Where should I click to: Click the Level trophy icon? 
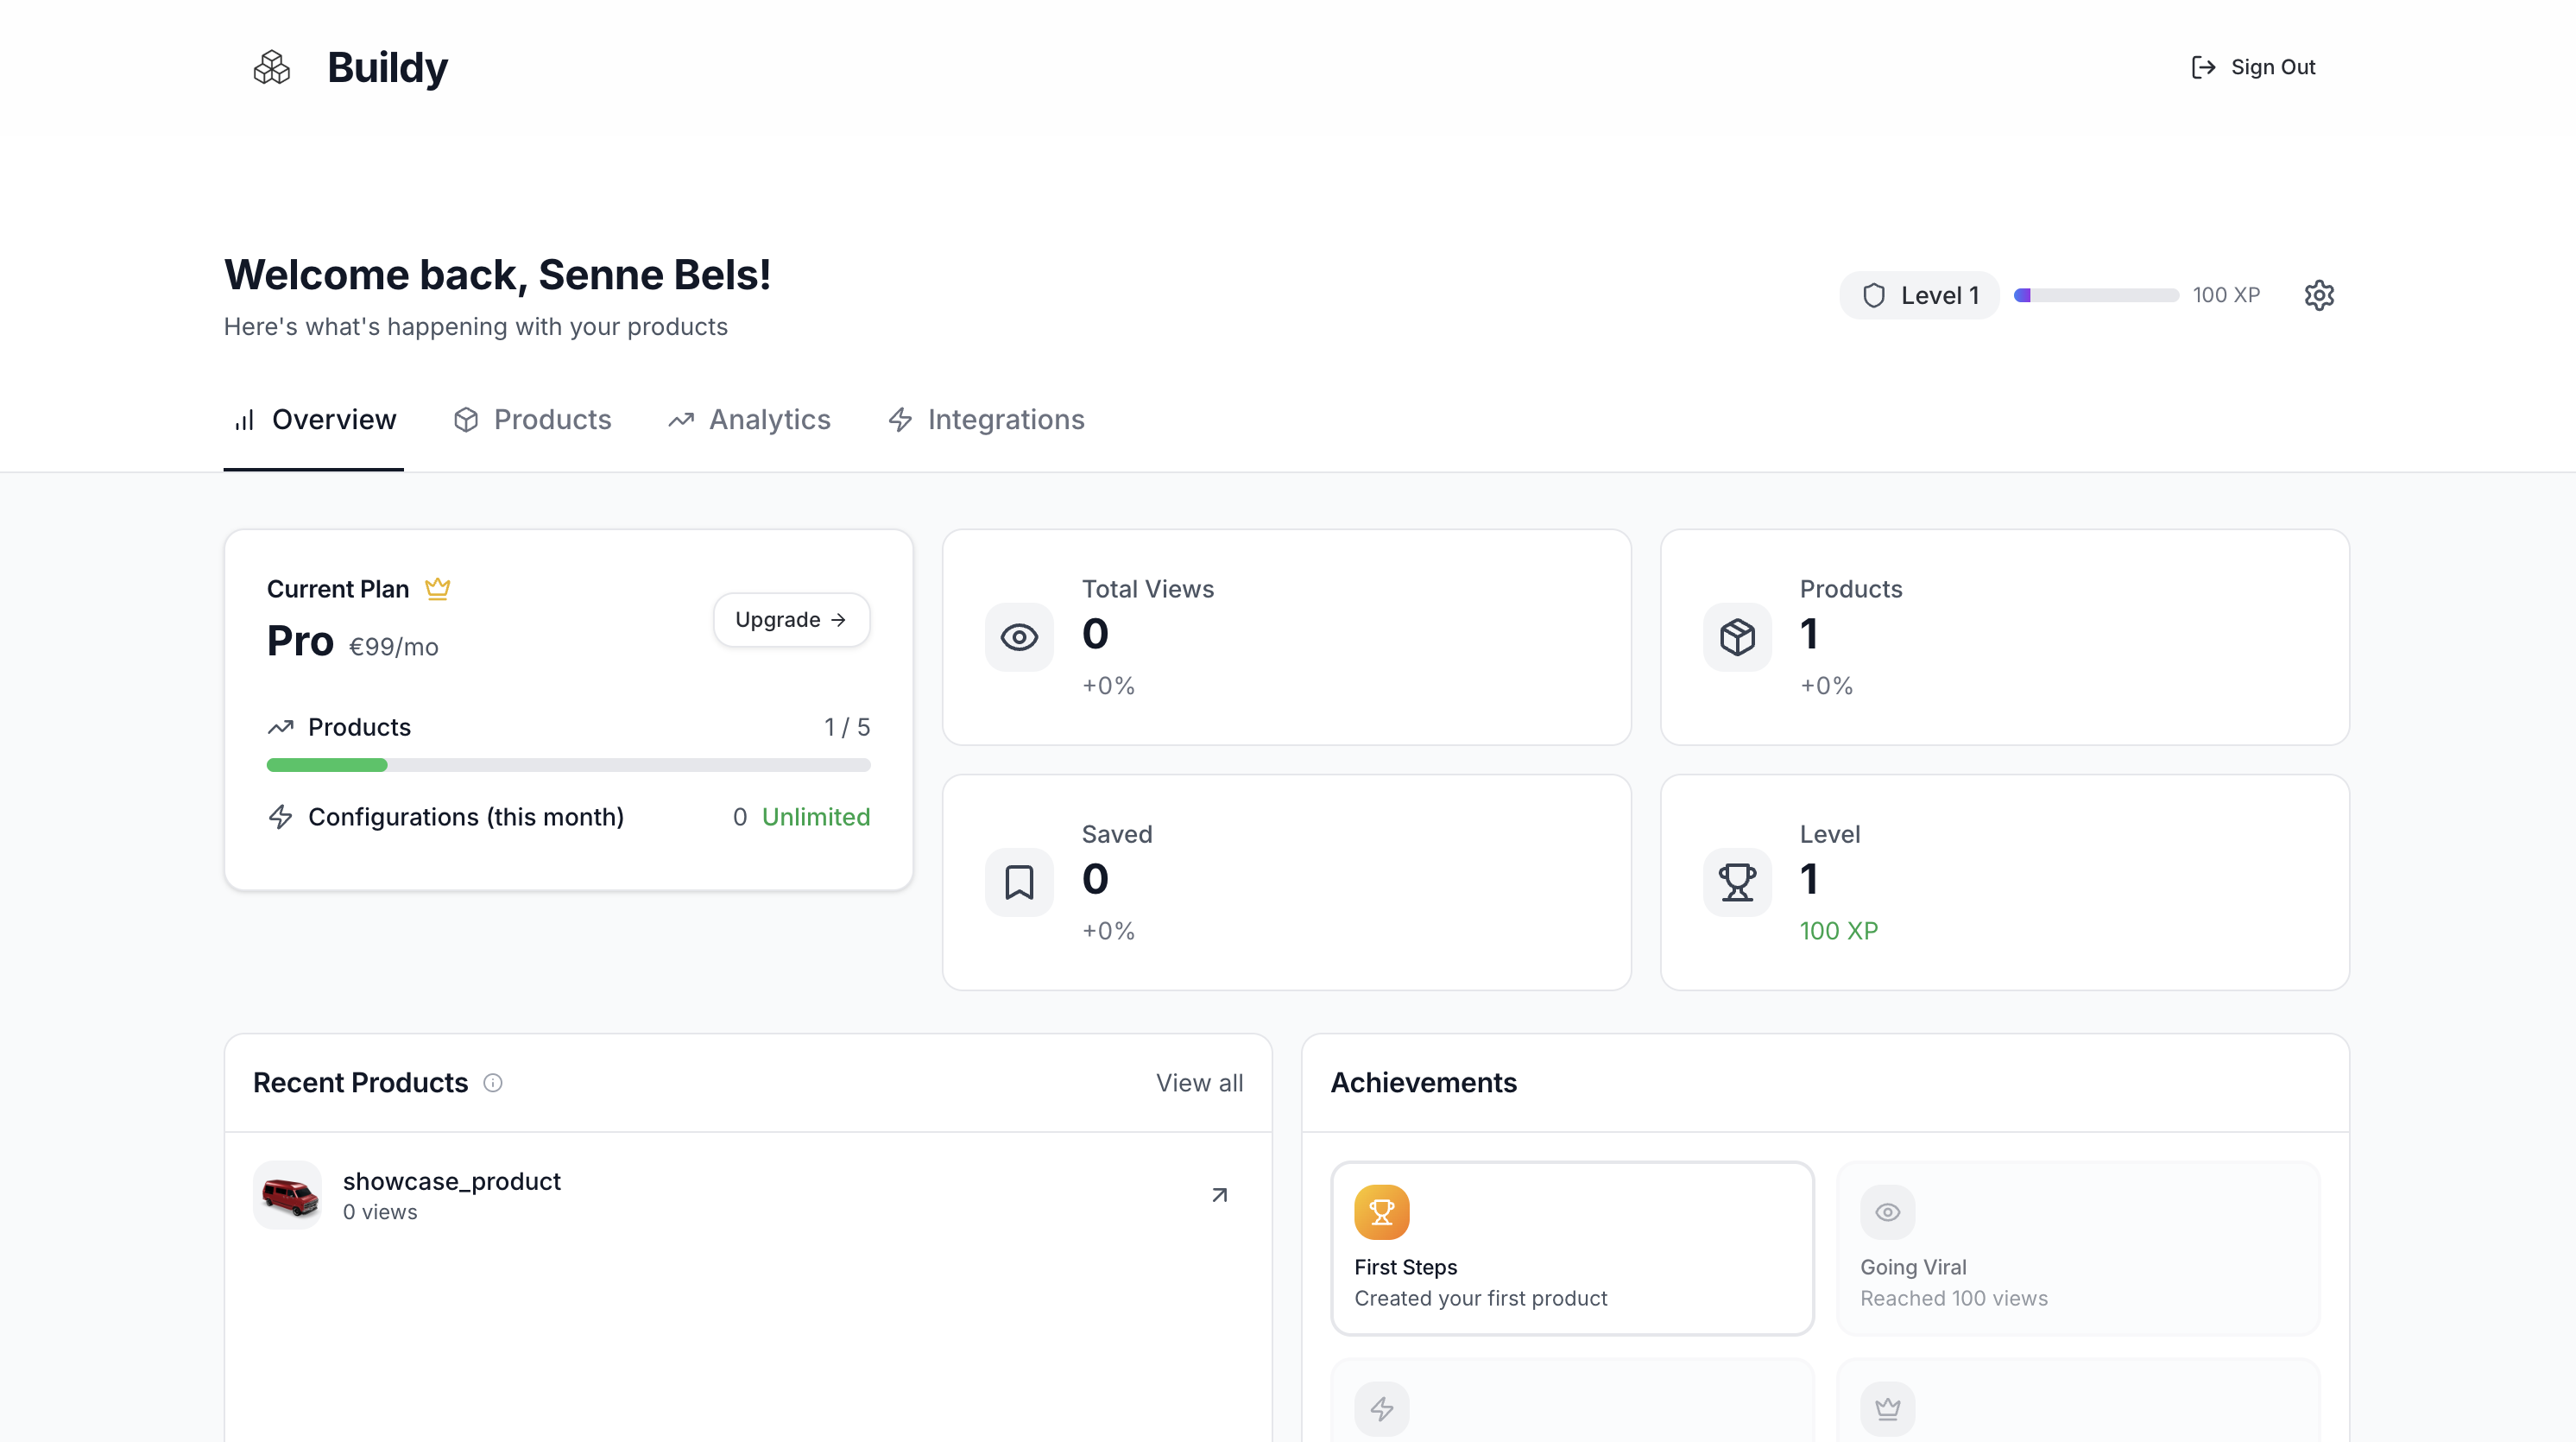(1737, 882)
